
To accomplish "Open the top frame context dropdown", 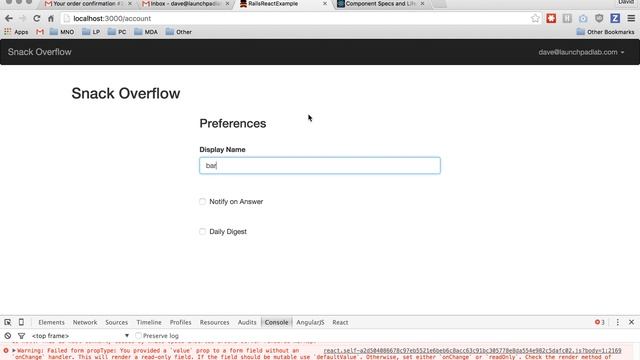I will pyautogui.click(x=80, y=336).
